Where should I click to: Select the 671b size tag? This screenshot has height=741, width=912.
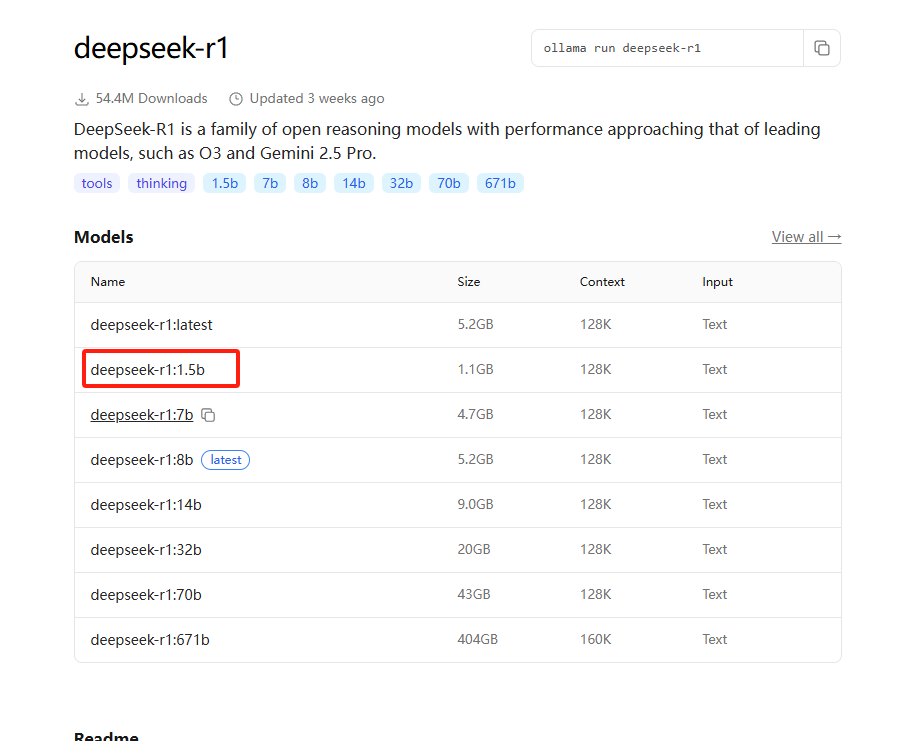pyautogui.click(x=500, y=183)
